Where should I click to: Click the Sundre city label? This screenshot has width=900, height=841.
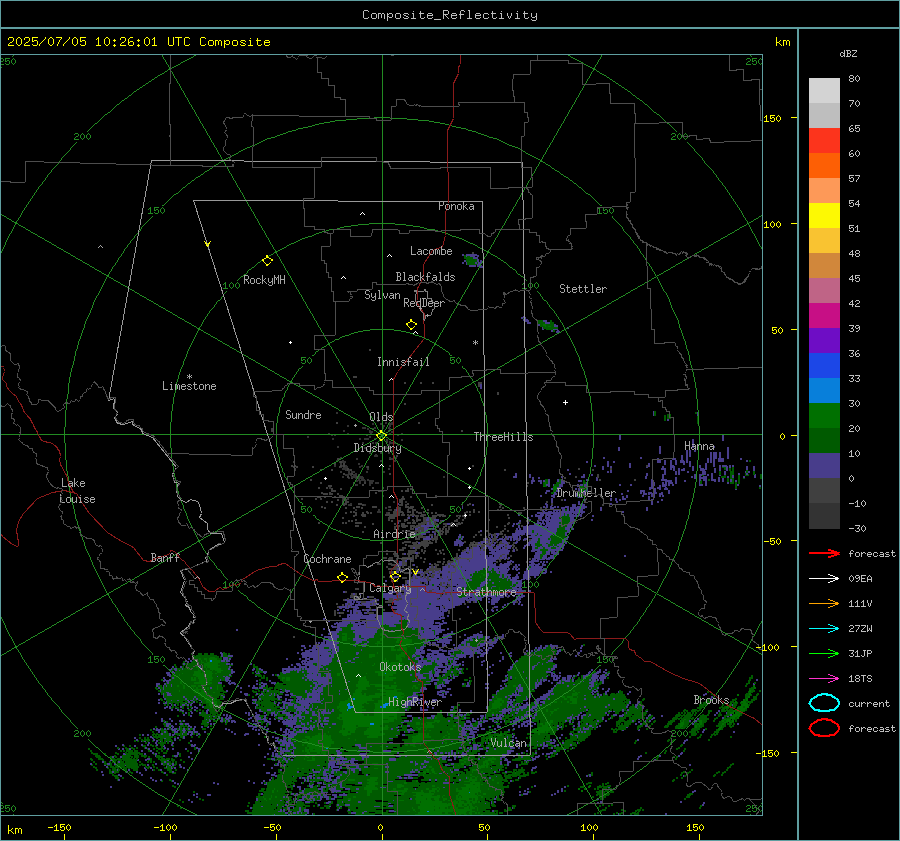[x=303, y=414]
